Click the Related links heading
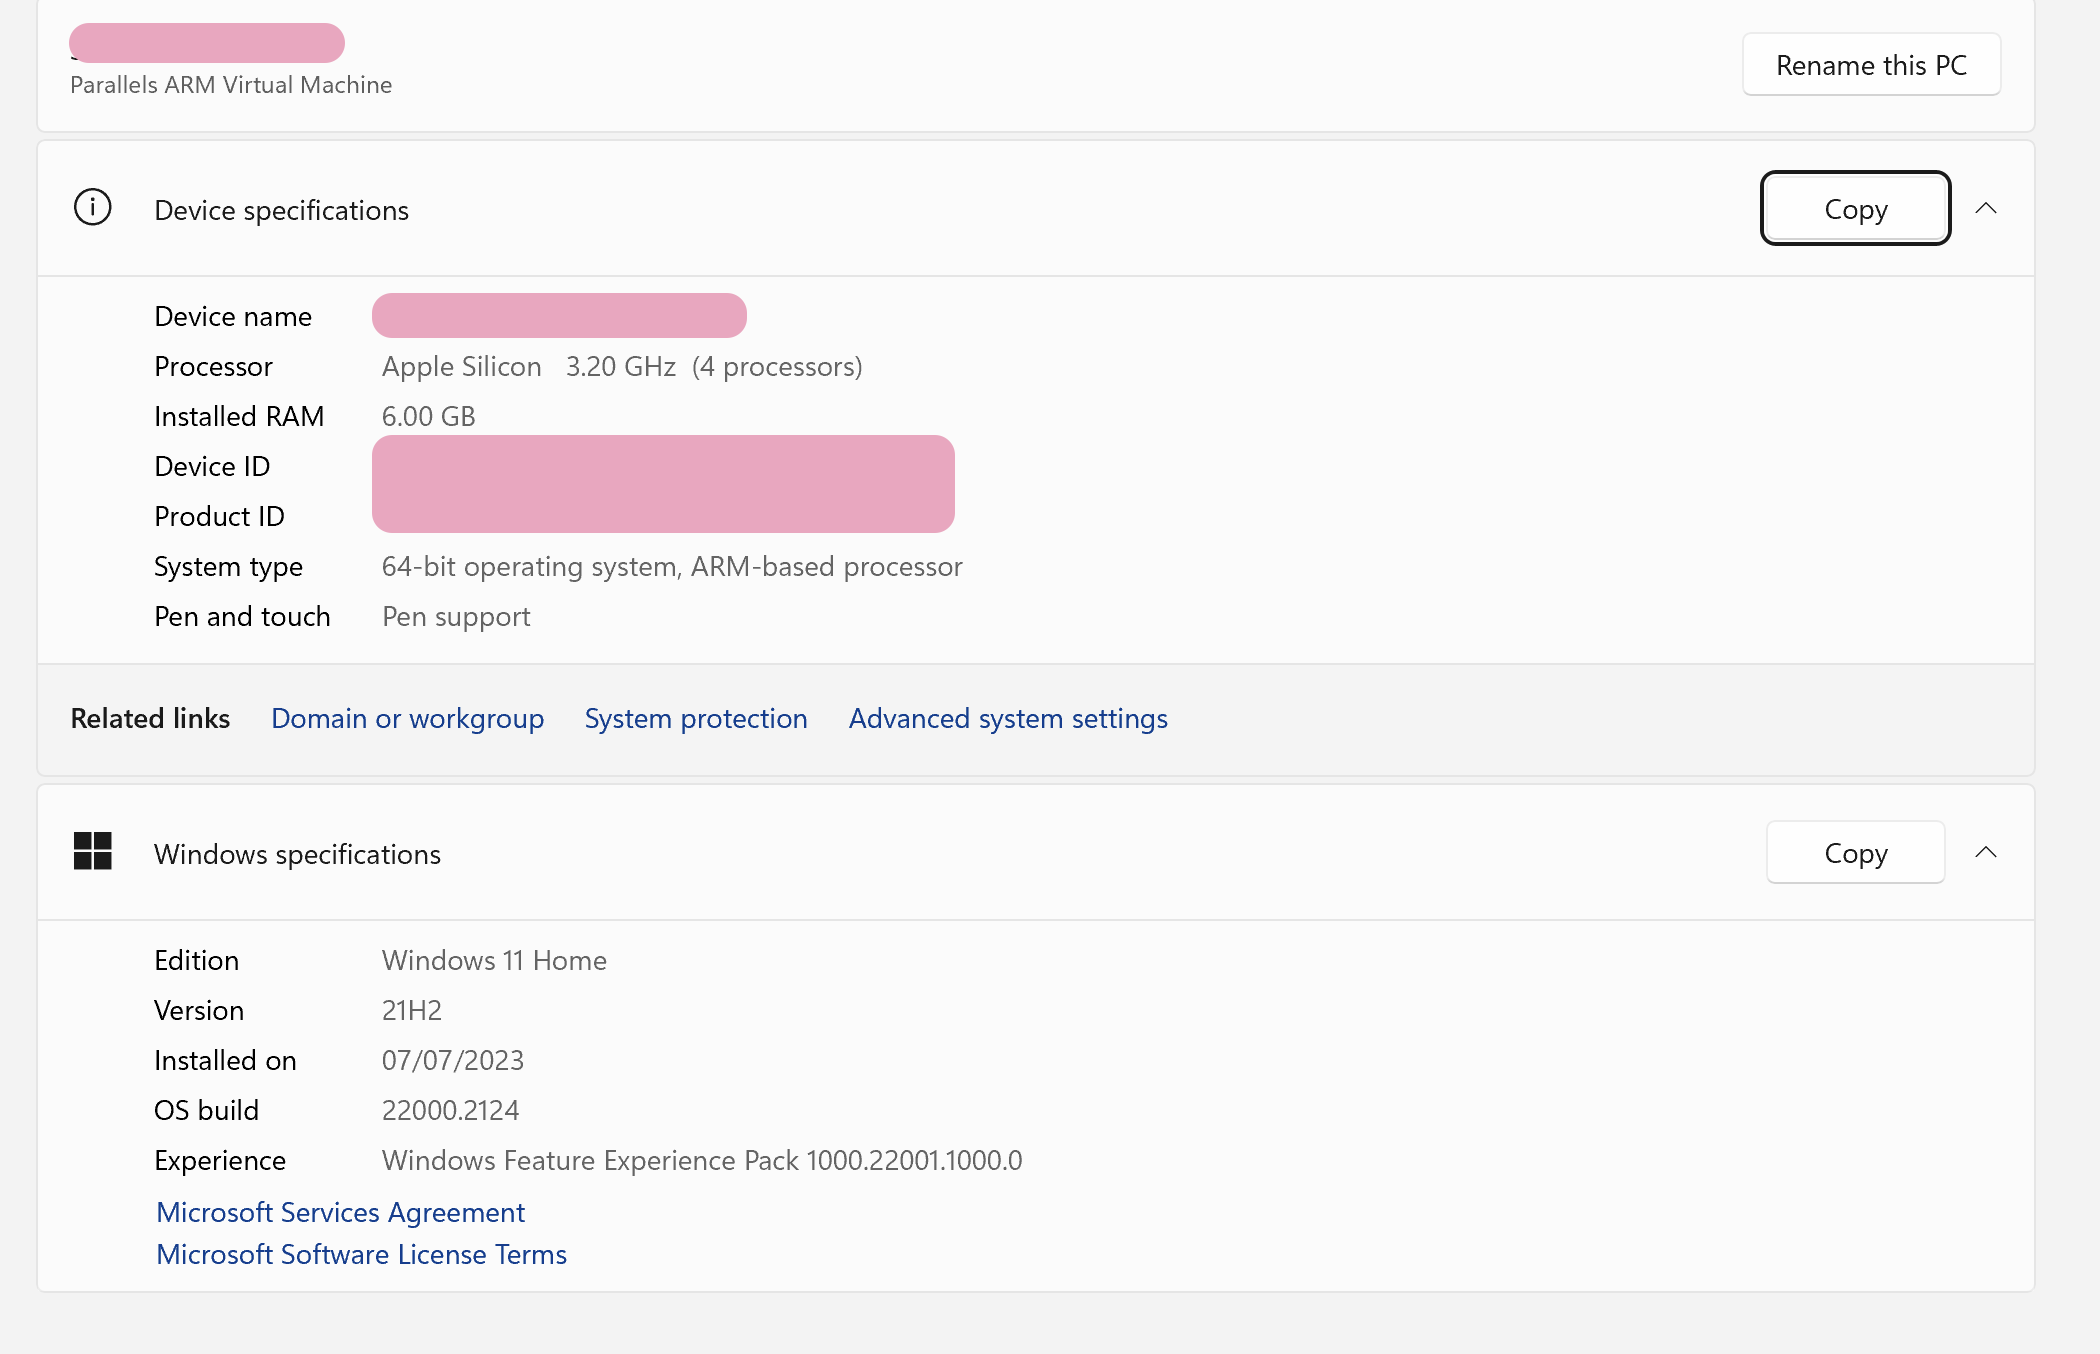The height and width of the screenshot is (1354, 2100). [150, 718]
